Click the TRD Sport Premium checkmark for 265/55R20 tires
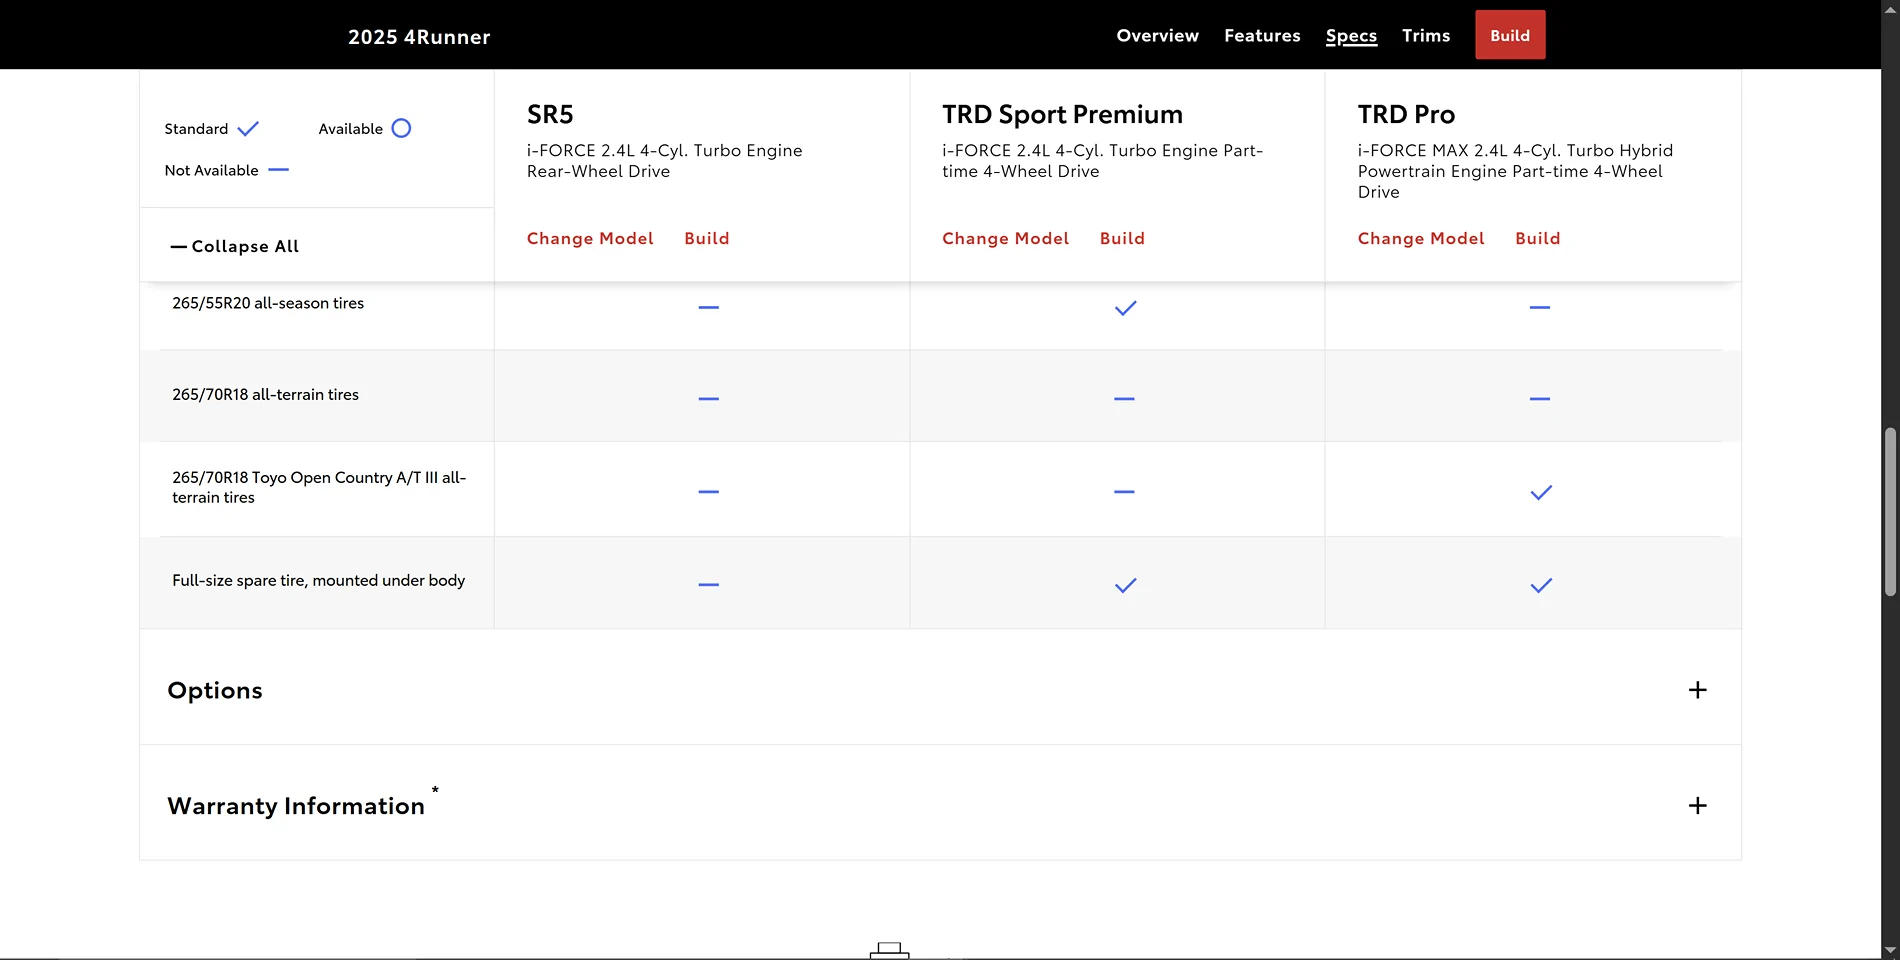Viewport: 1900px width, 960px height. pos(1124,308)
